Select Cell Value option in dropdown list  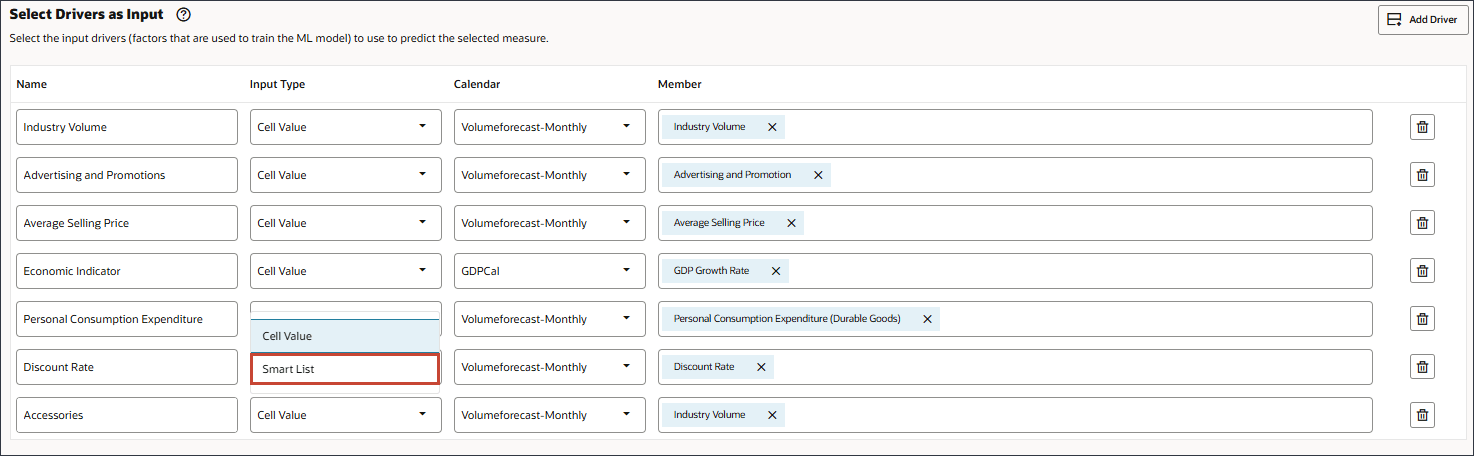344,336
